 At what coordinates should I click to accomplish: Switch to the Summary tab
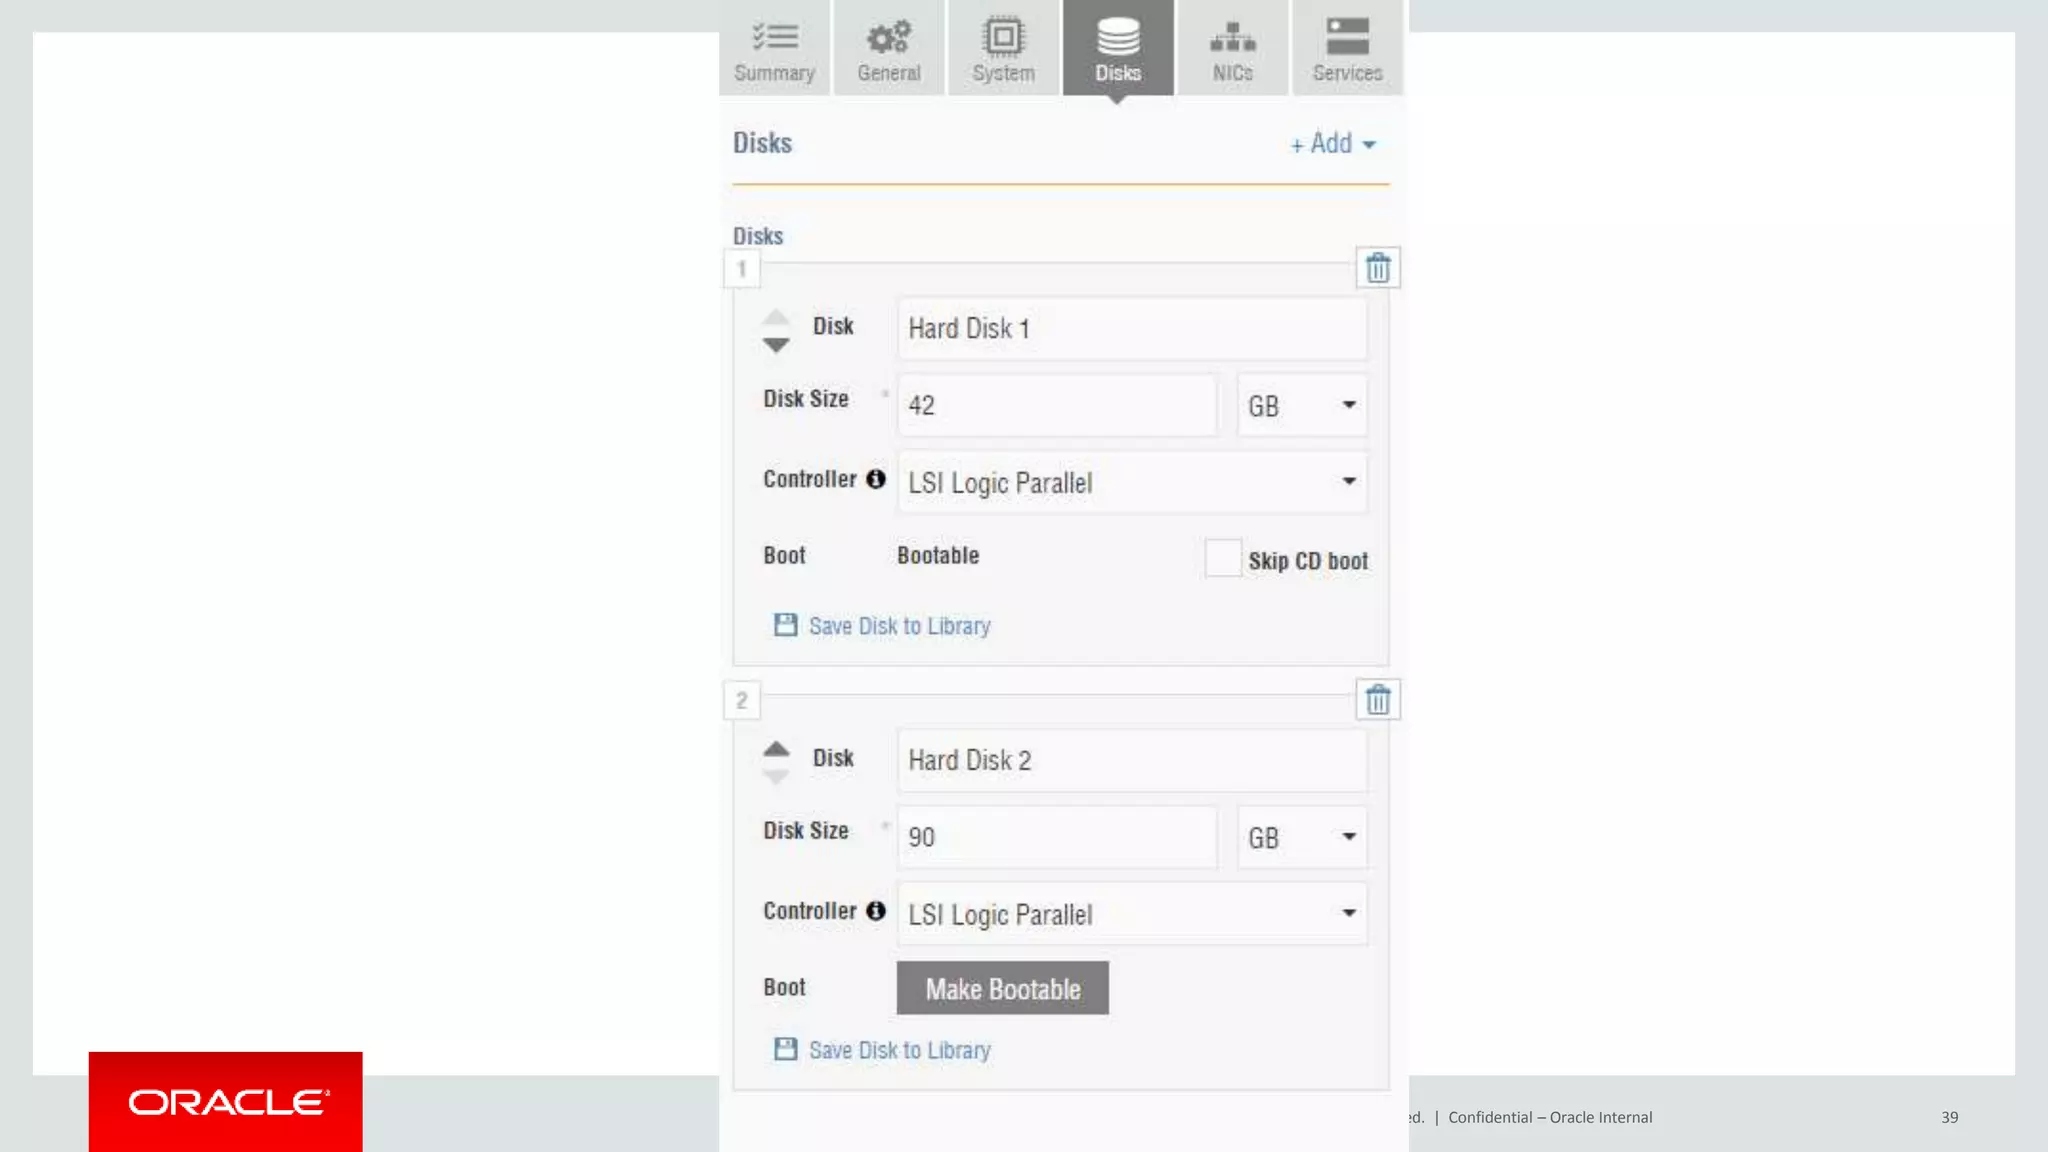(774, 48)
